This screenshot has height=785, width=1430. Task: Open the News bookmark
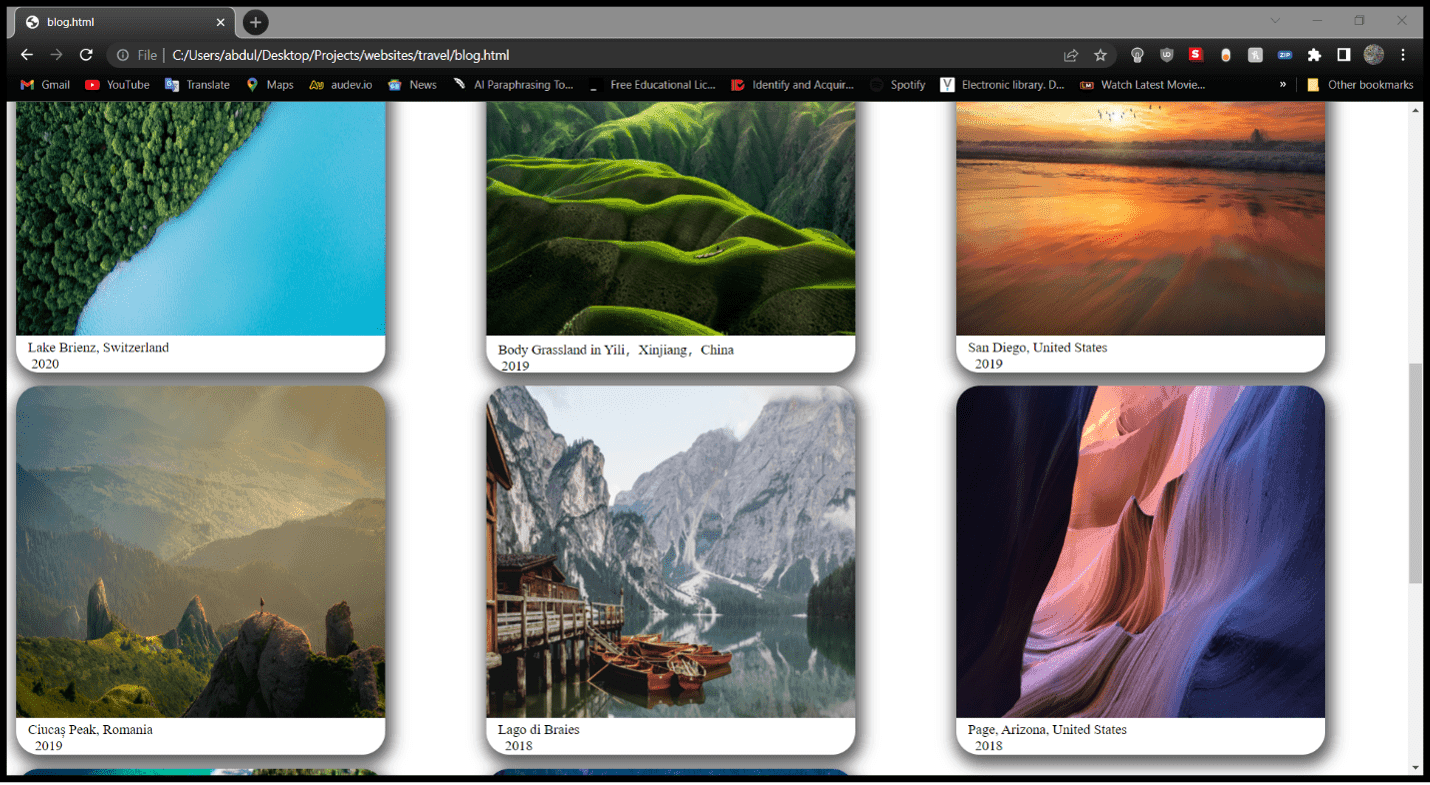coord(412,85)
